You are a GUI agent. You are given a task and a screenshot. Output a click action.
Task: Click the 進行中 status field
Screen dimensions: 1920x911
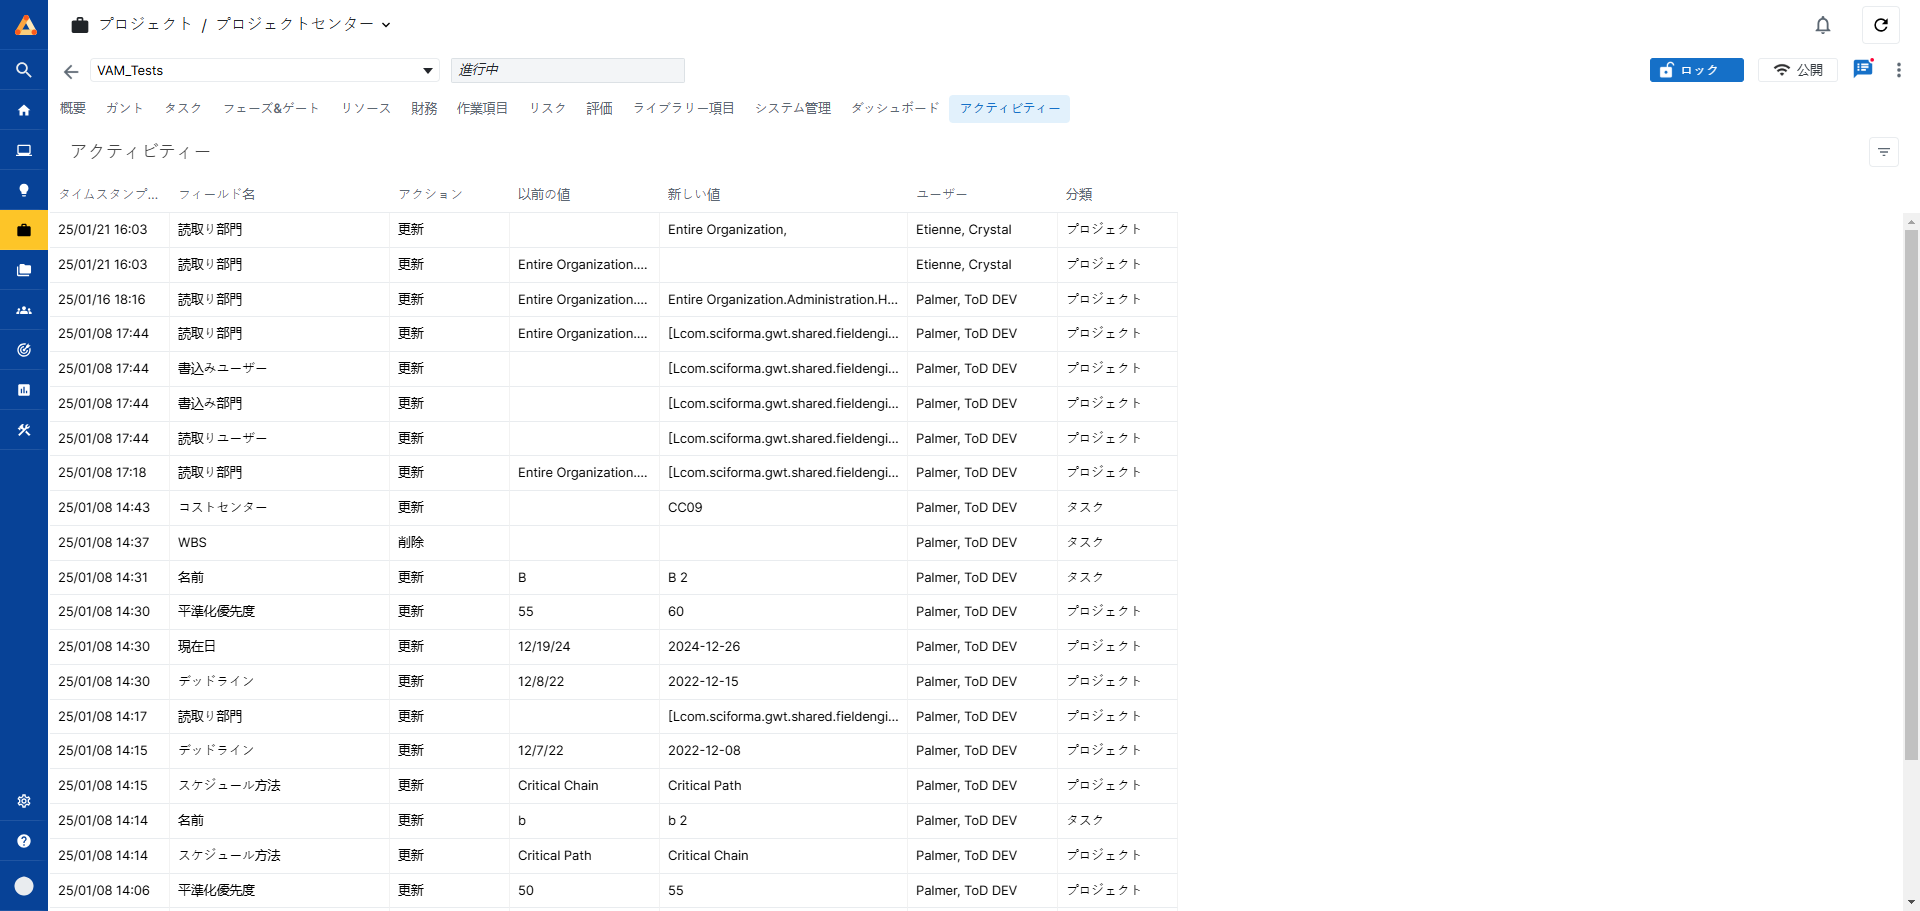(567, 70)
